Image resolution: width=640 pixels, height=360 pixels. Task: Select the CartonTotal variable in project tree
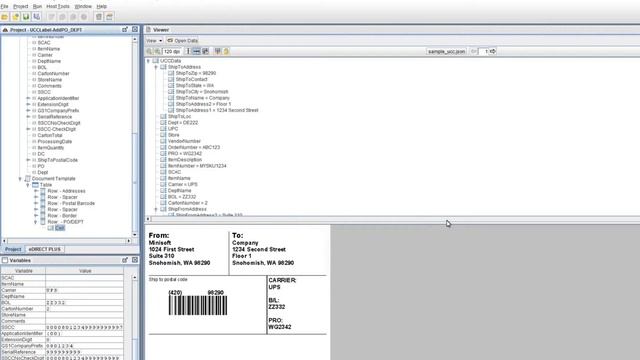pos(50,136)
